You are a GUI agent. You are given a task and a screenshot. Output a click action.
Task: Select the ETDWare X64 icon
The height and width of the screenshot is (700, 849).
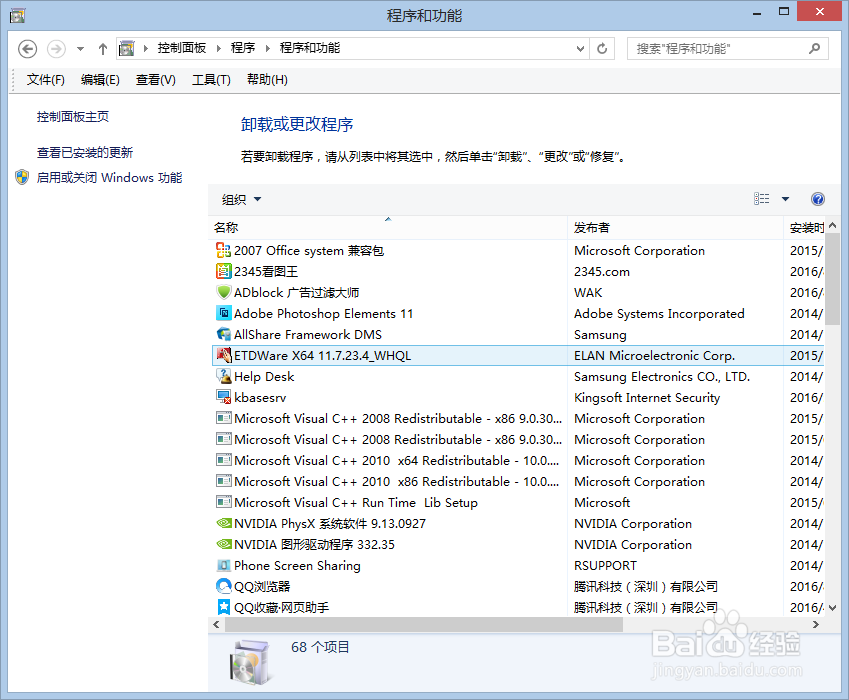pos(224,355)
